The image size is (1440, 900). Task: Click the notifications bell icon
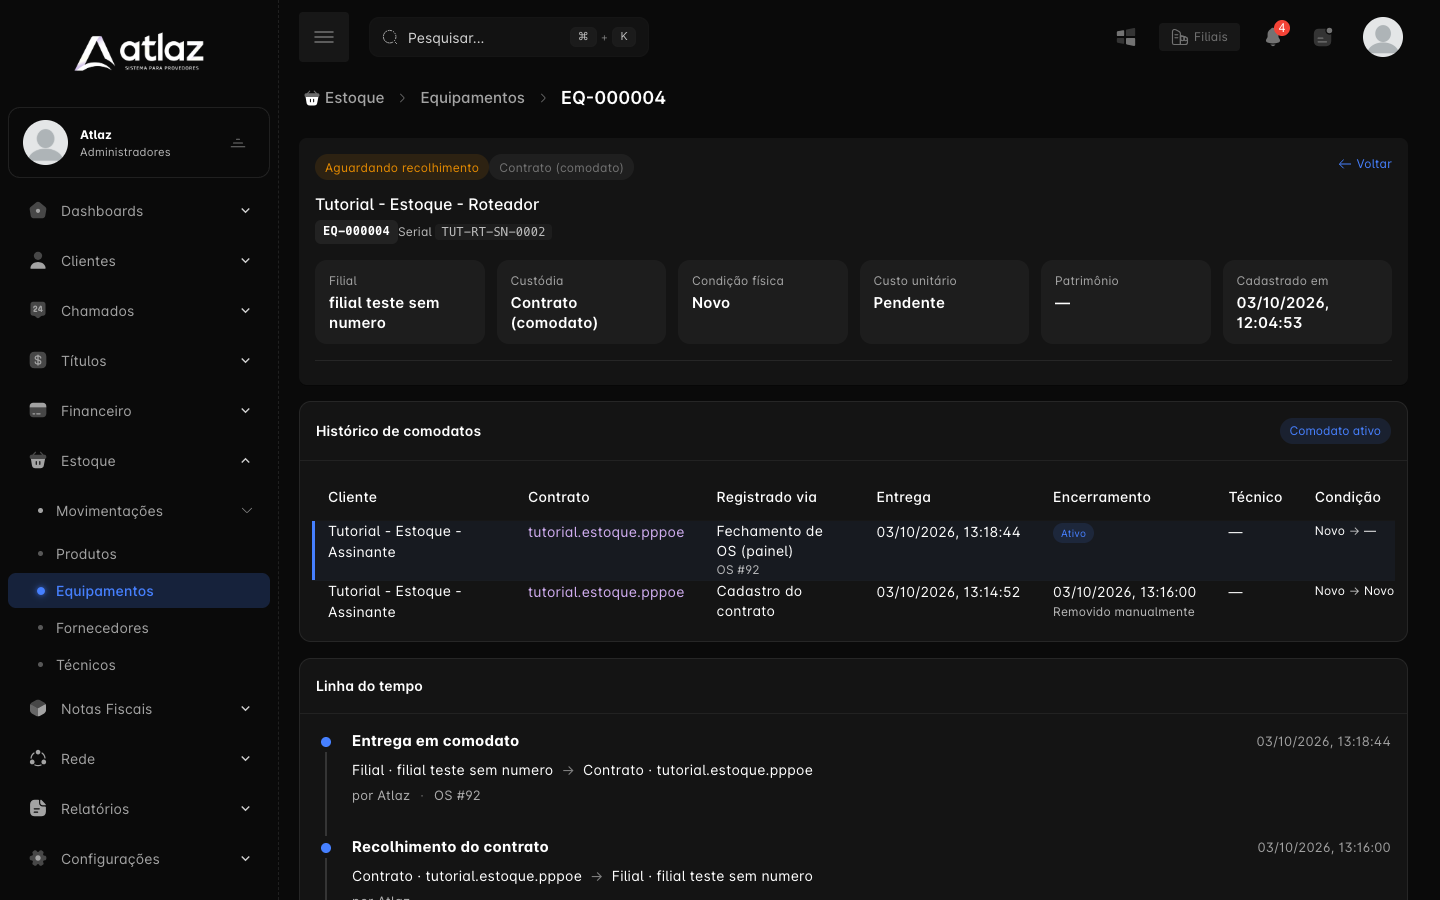coord(1273,37)
